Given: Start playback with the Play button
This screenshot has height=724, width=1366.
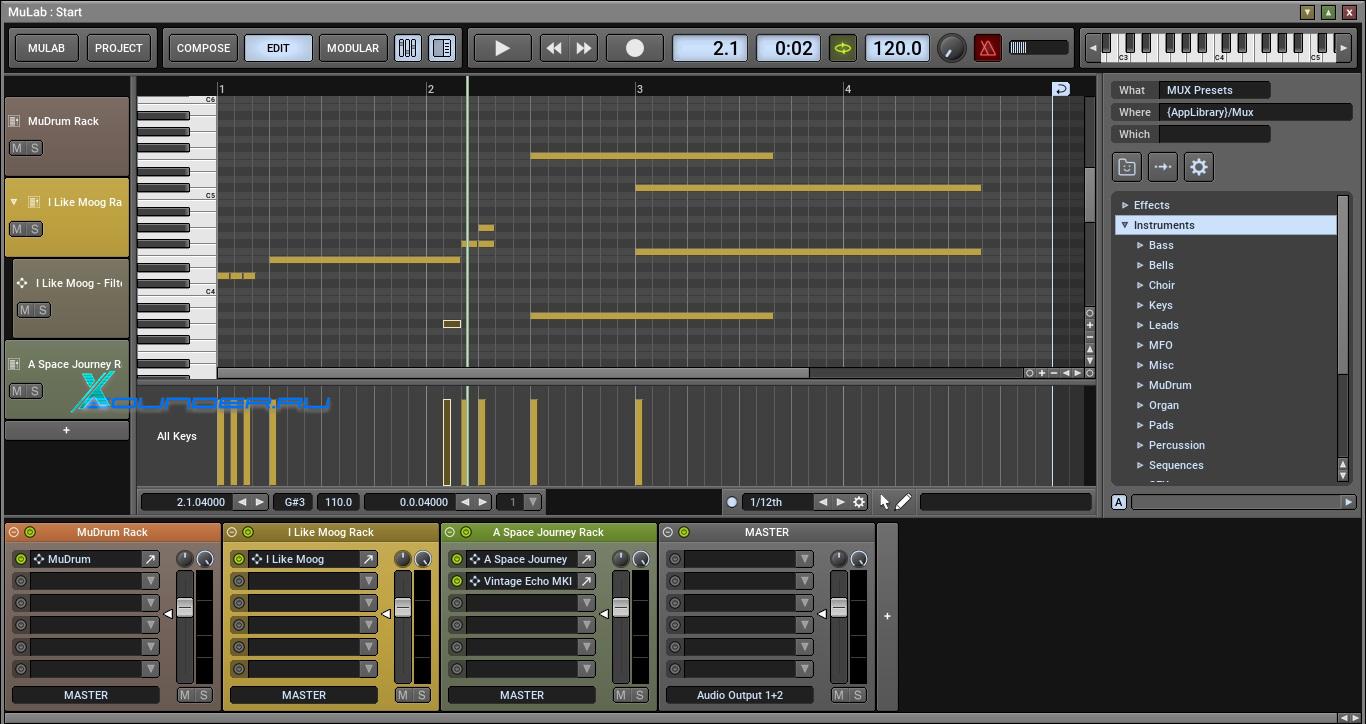Looking at the screenshot, I should pos(502,48).
